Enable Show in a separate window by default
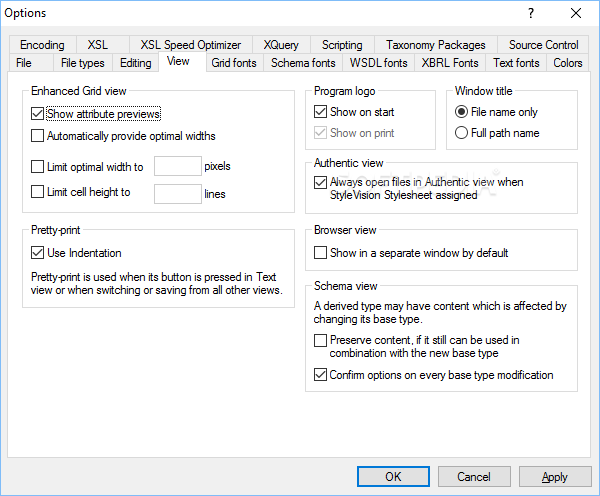 320,253
